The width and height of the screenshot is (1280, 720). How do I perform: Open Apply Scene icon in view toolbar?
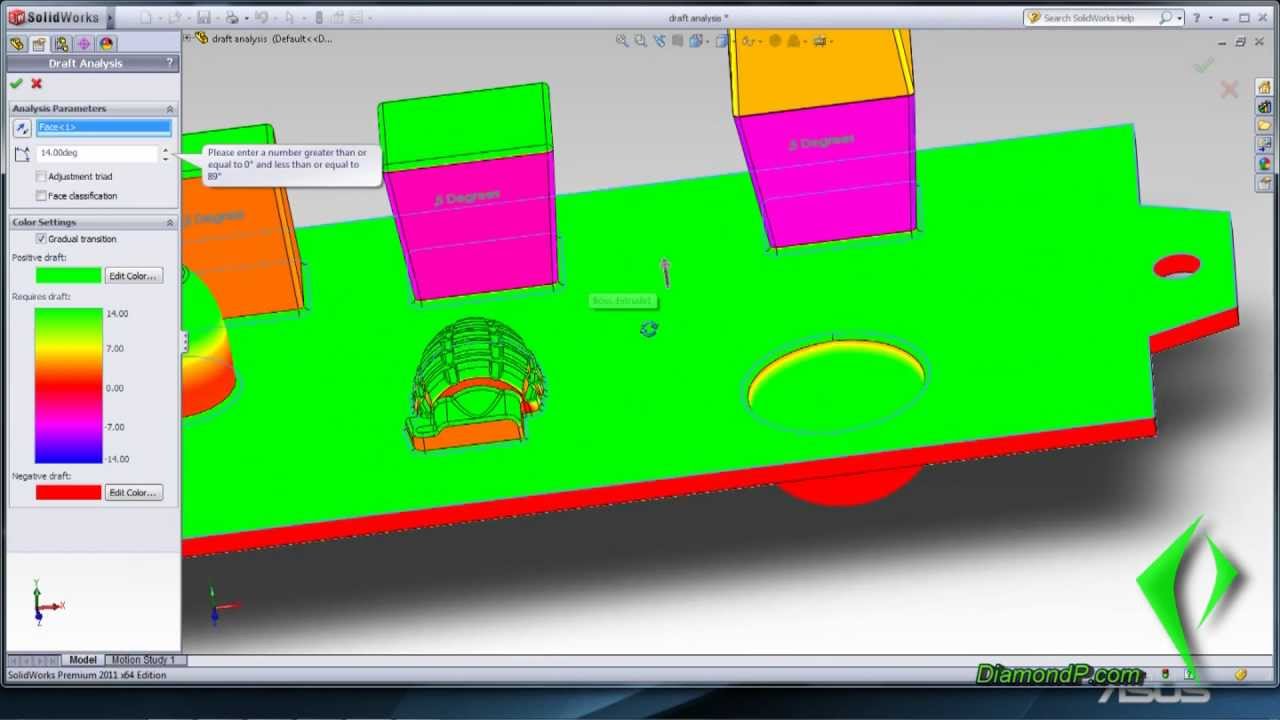tap(794, 41)
